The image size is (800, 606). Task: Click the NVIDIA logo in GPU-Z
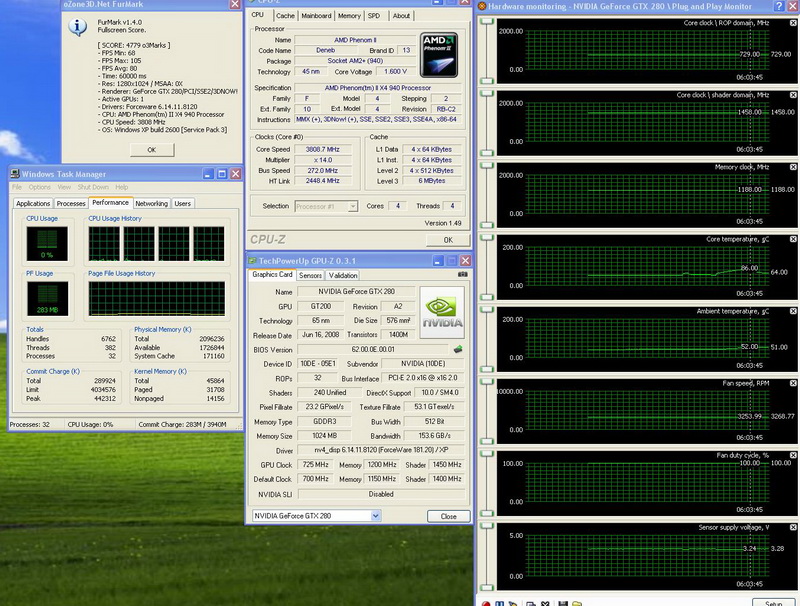point(442,312)
